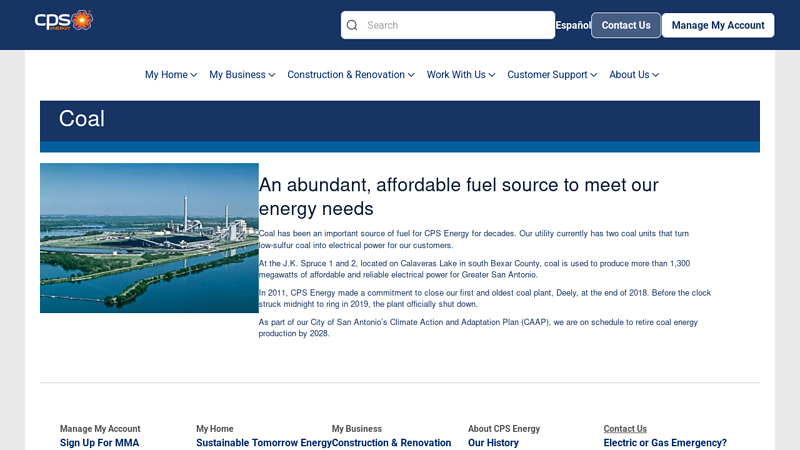Open Construction & Renovation menu
The width and height of the screenshot is (800, 450).
click(346, 74)
